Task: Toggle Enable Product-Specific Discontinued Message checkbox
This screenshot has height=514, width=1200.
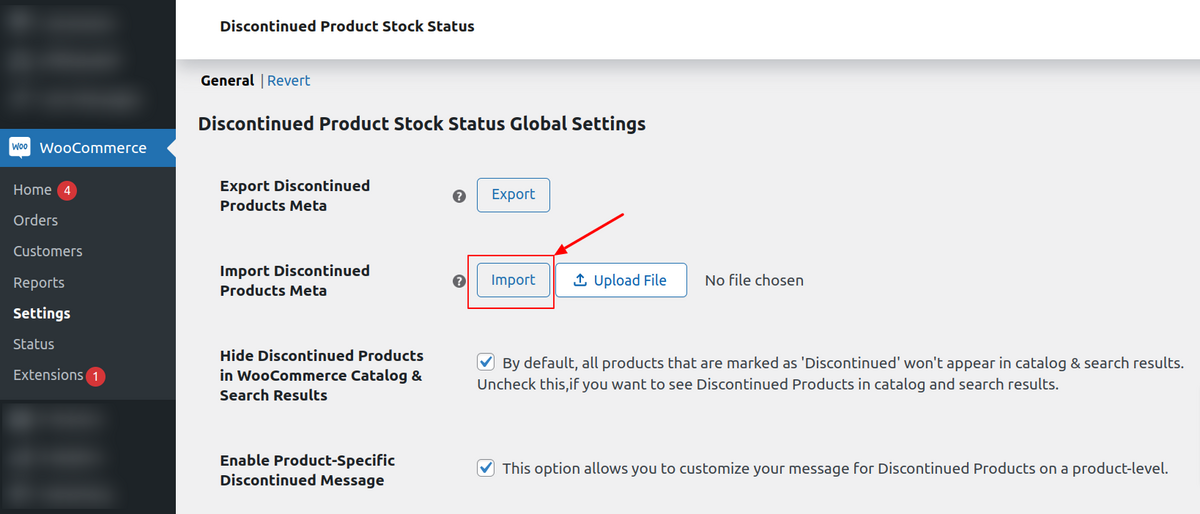Action: [486, 467]
